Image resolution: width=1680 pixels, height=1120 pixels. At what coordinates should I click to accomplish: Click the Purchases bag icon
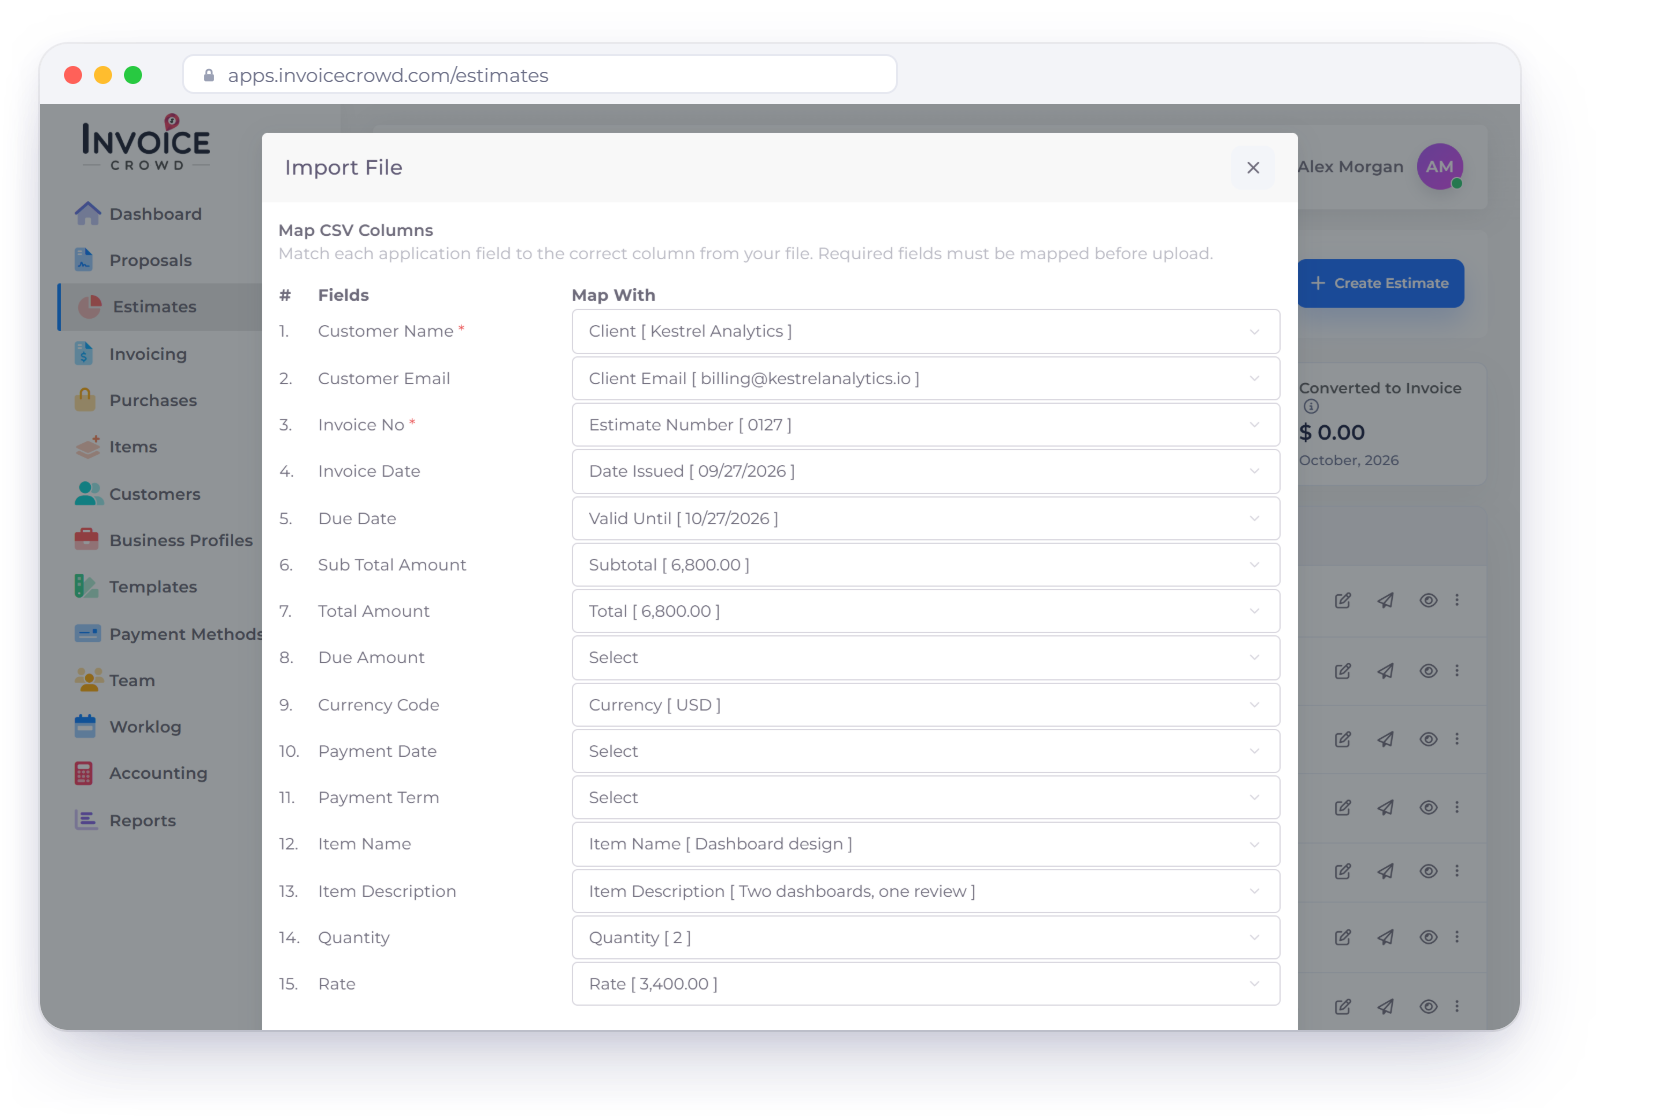pos(86,399)
